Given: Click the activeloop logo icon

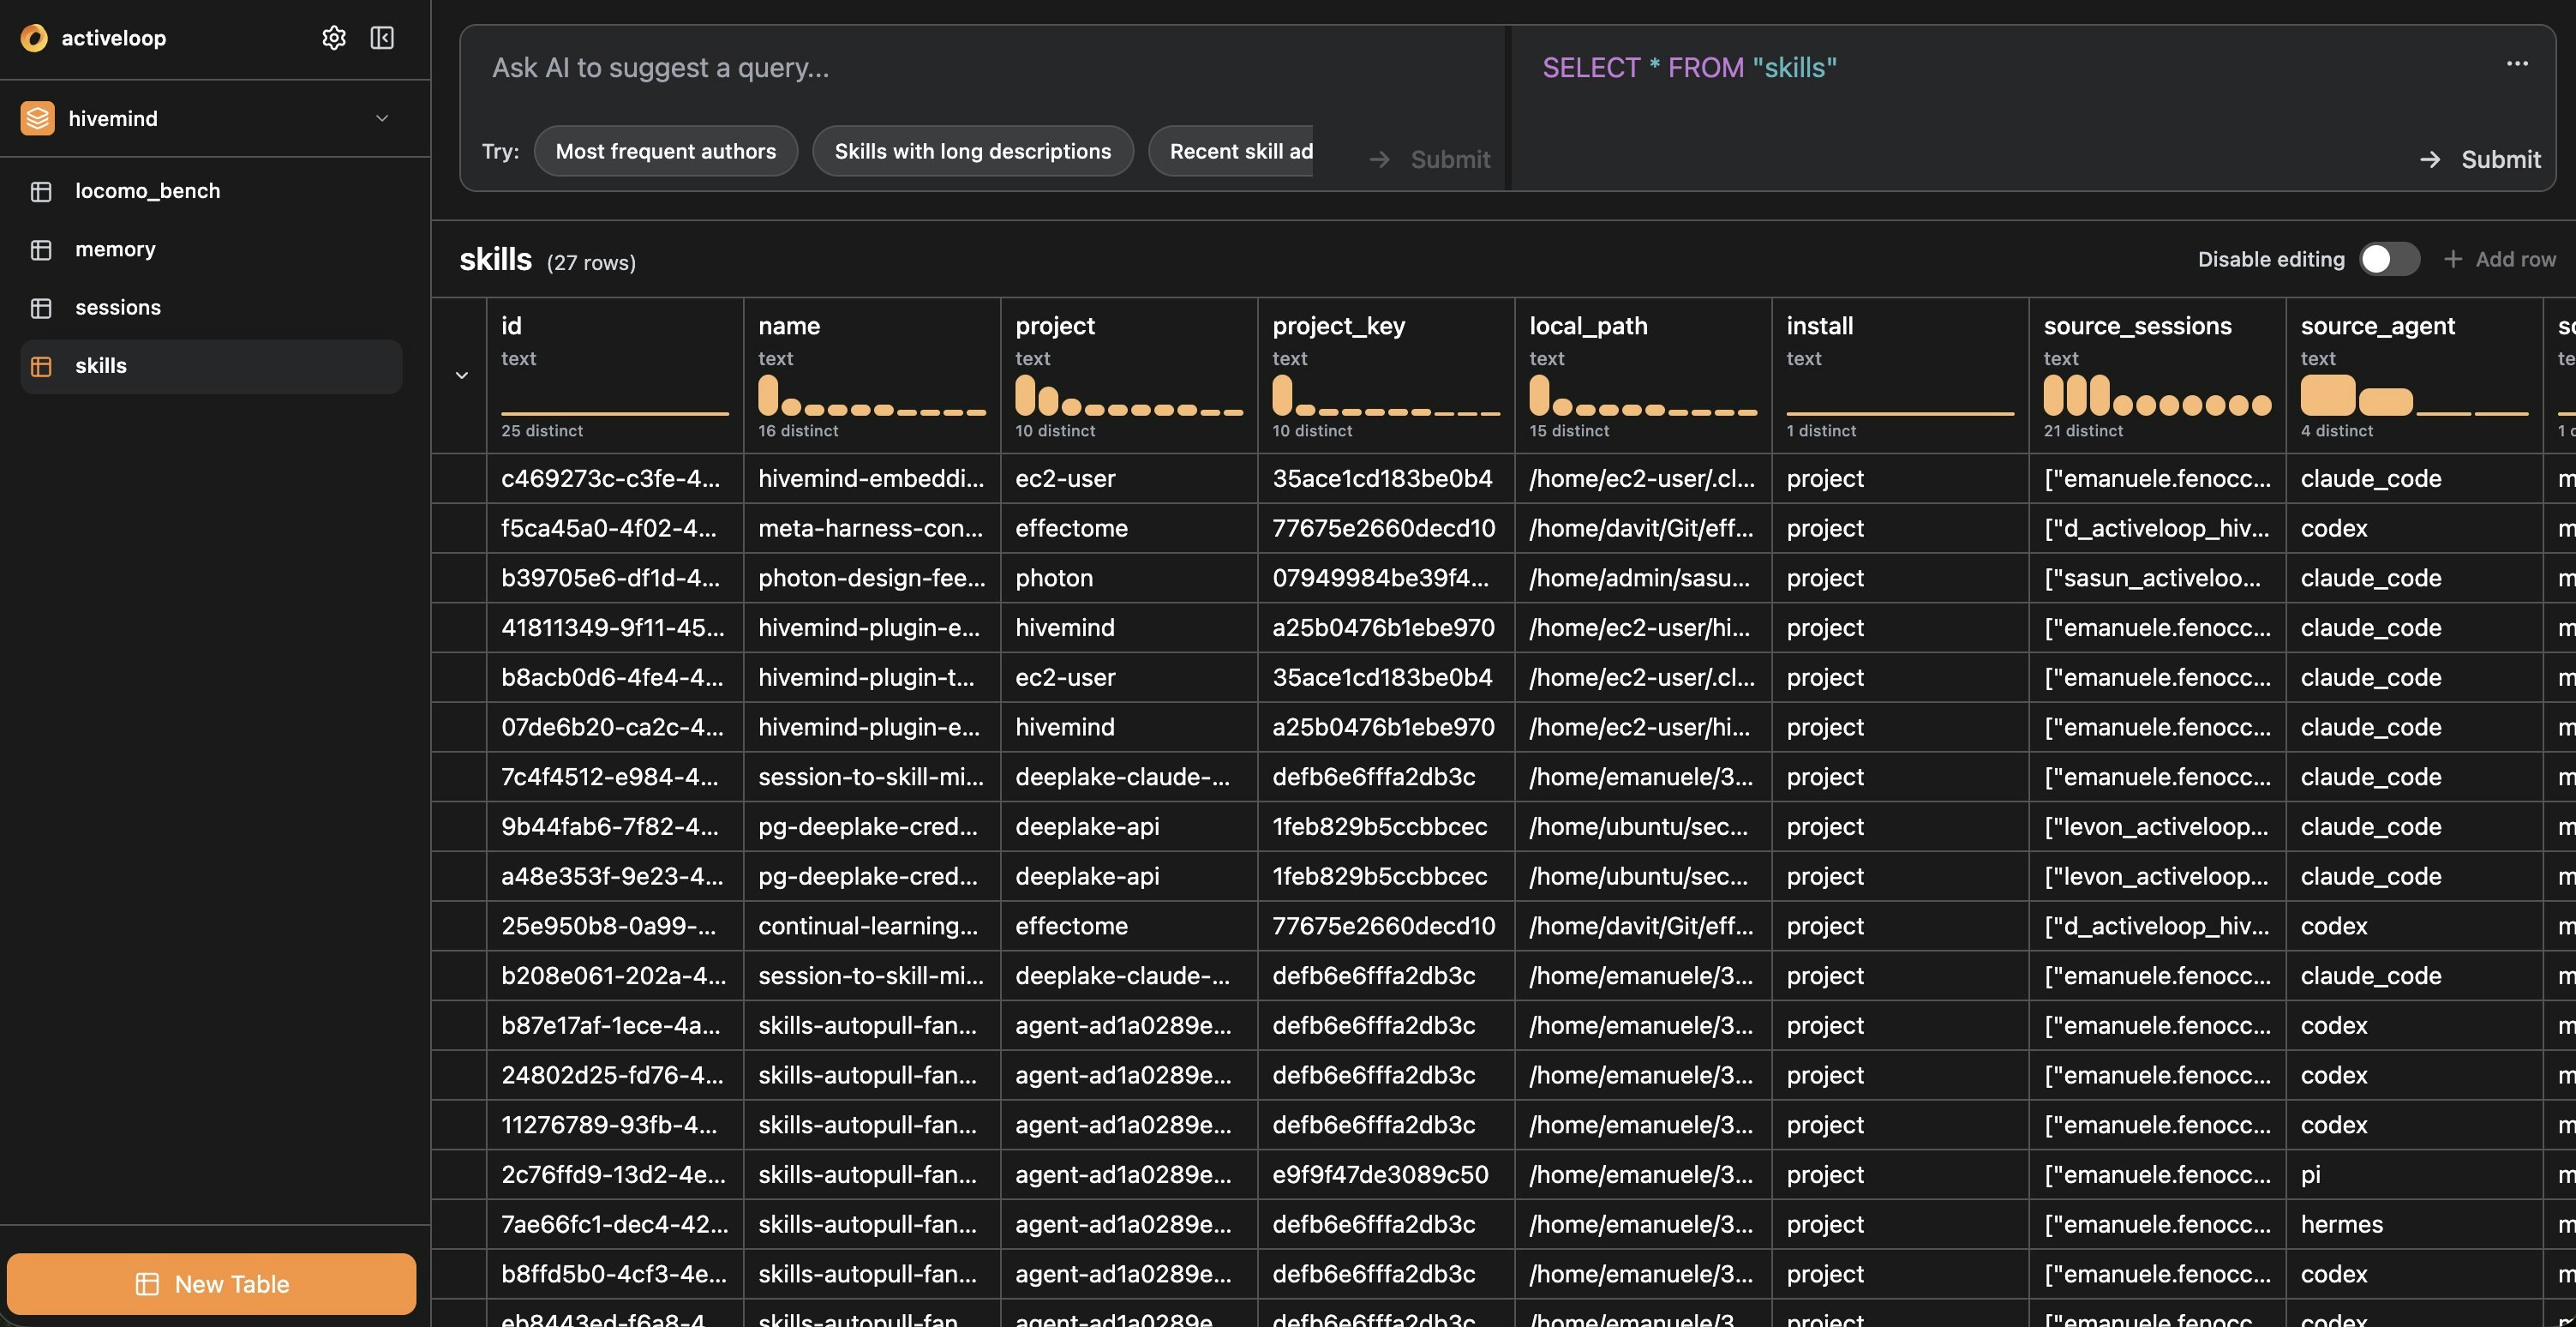Looking at the screenshot, I should (34, 38).
